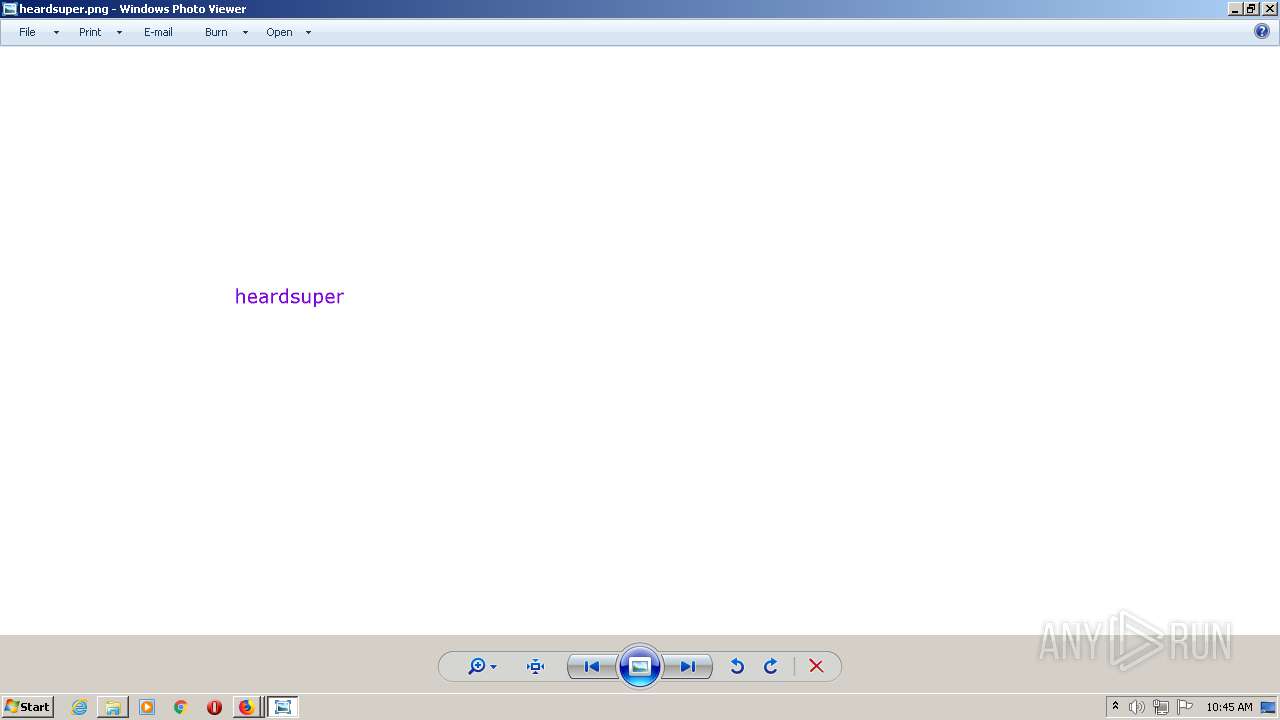This screenshot has height=720, width=1280.
Task: Expand the zoom magnifier's dropdown arrow
Action: (493, 667)
